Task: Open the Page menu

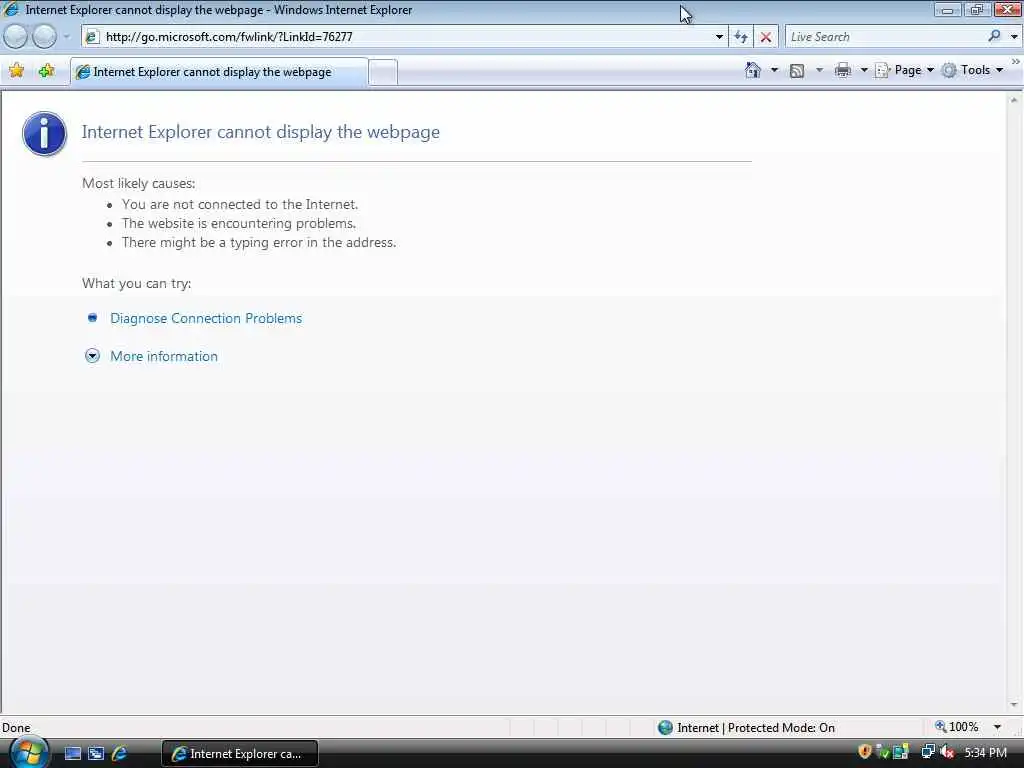Action: coord(904,70)
